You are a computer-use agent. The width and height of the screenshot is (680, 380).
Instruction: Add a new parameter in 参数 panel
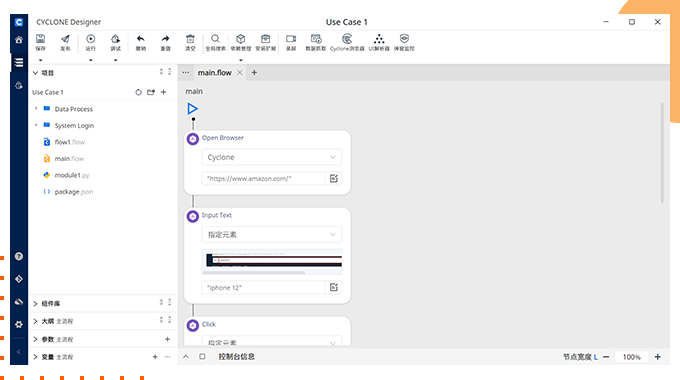[167, 339]
